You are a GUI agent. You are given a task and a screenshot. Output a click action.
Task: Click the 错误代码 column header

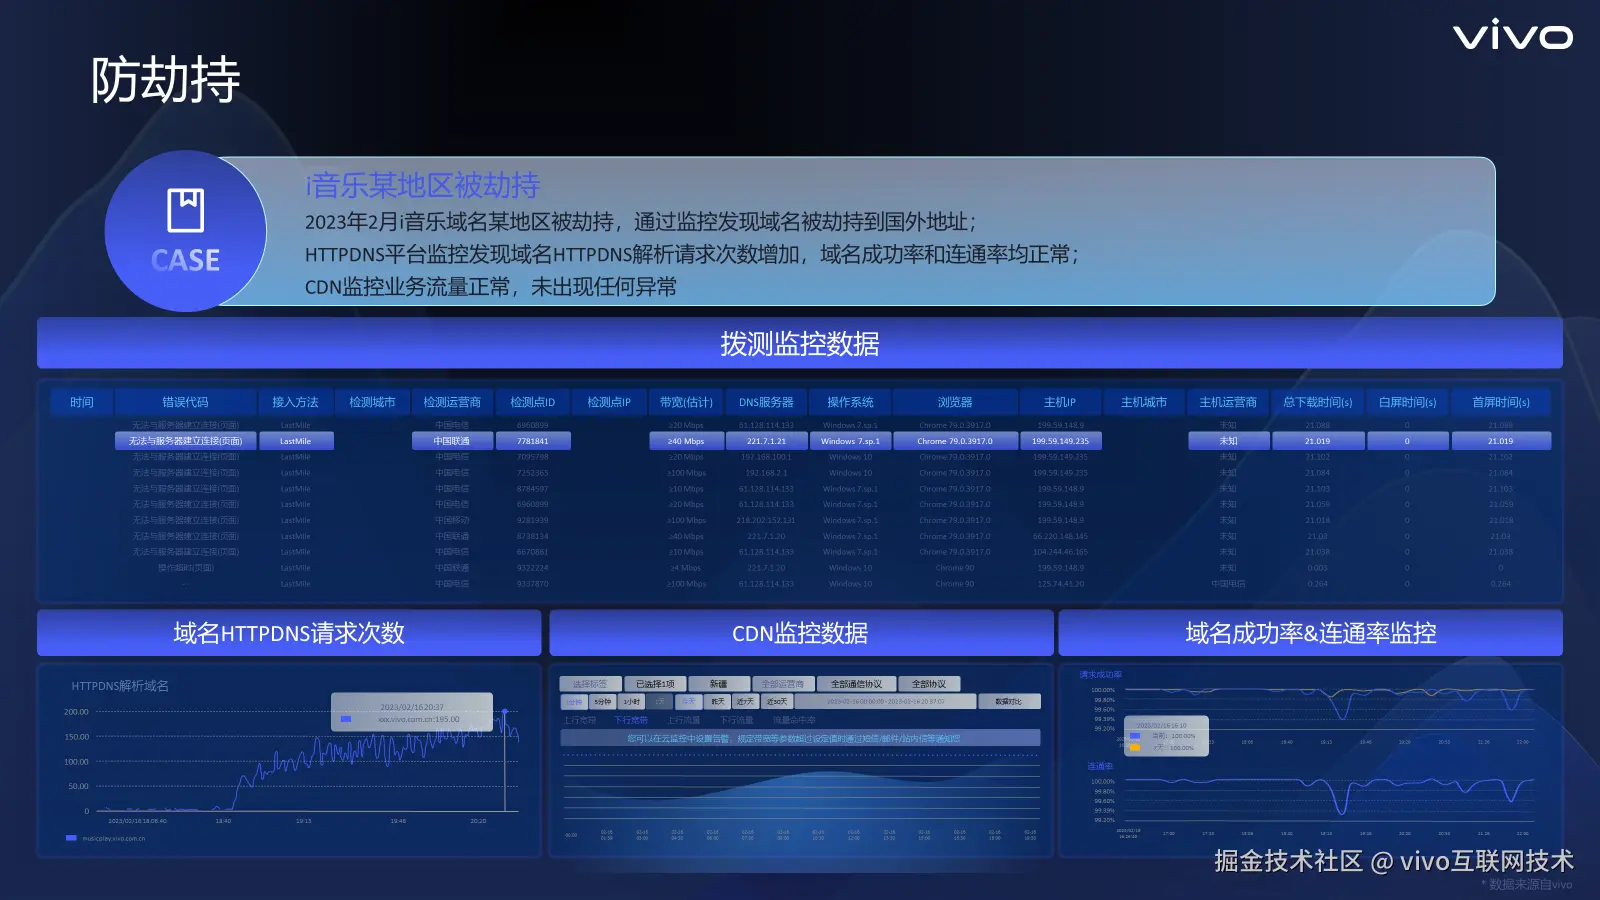coord(185,402)
